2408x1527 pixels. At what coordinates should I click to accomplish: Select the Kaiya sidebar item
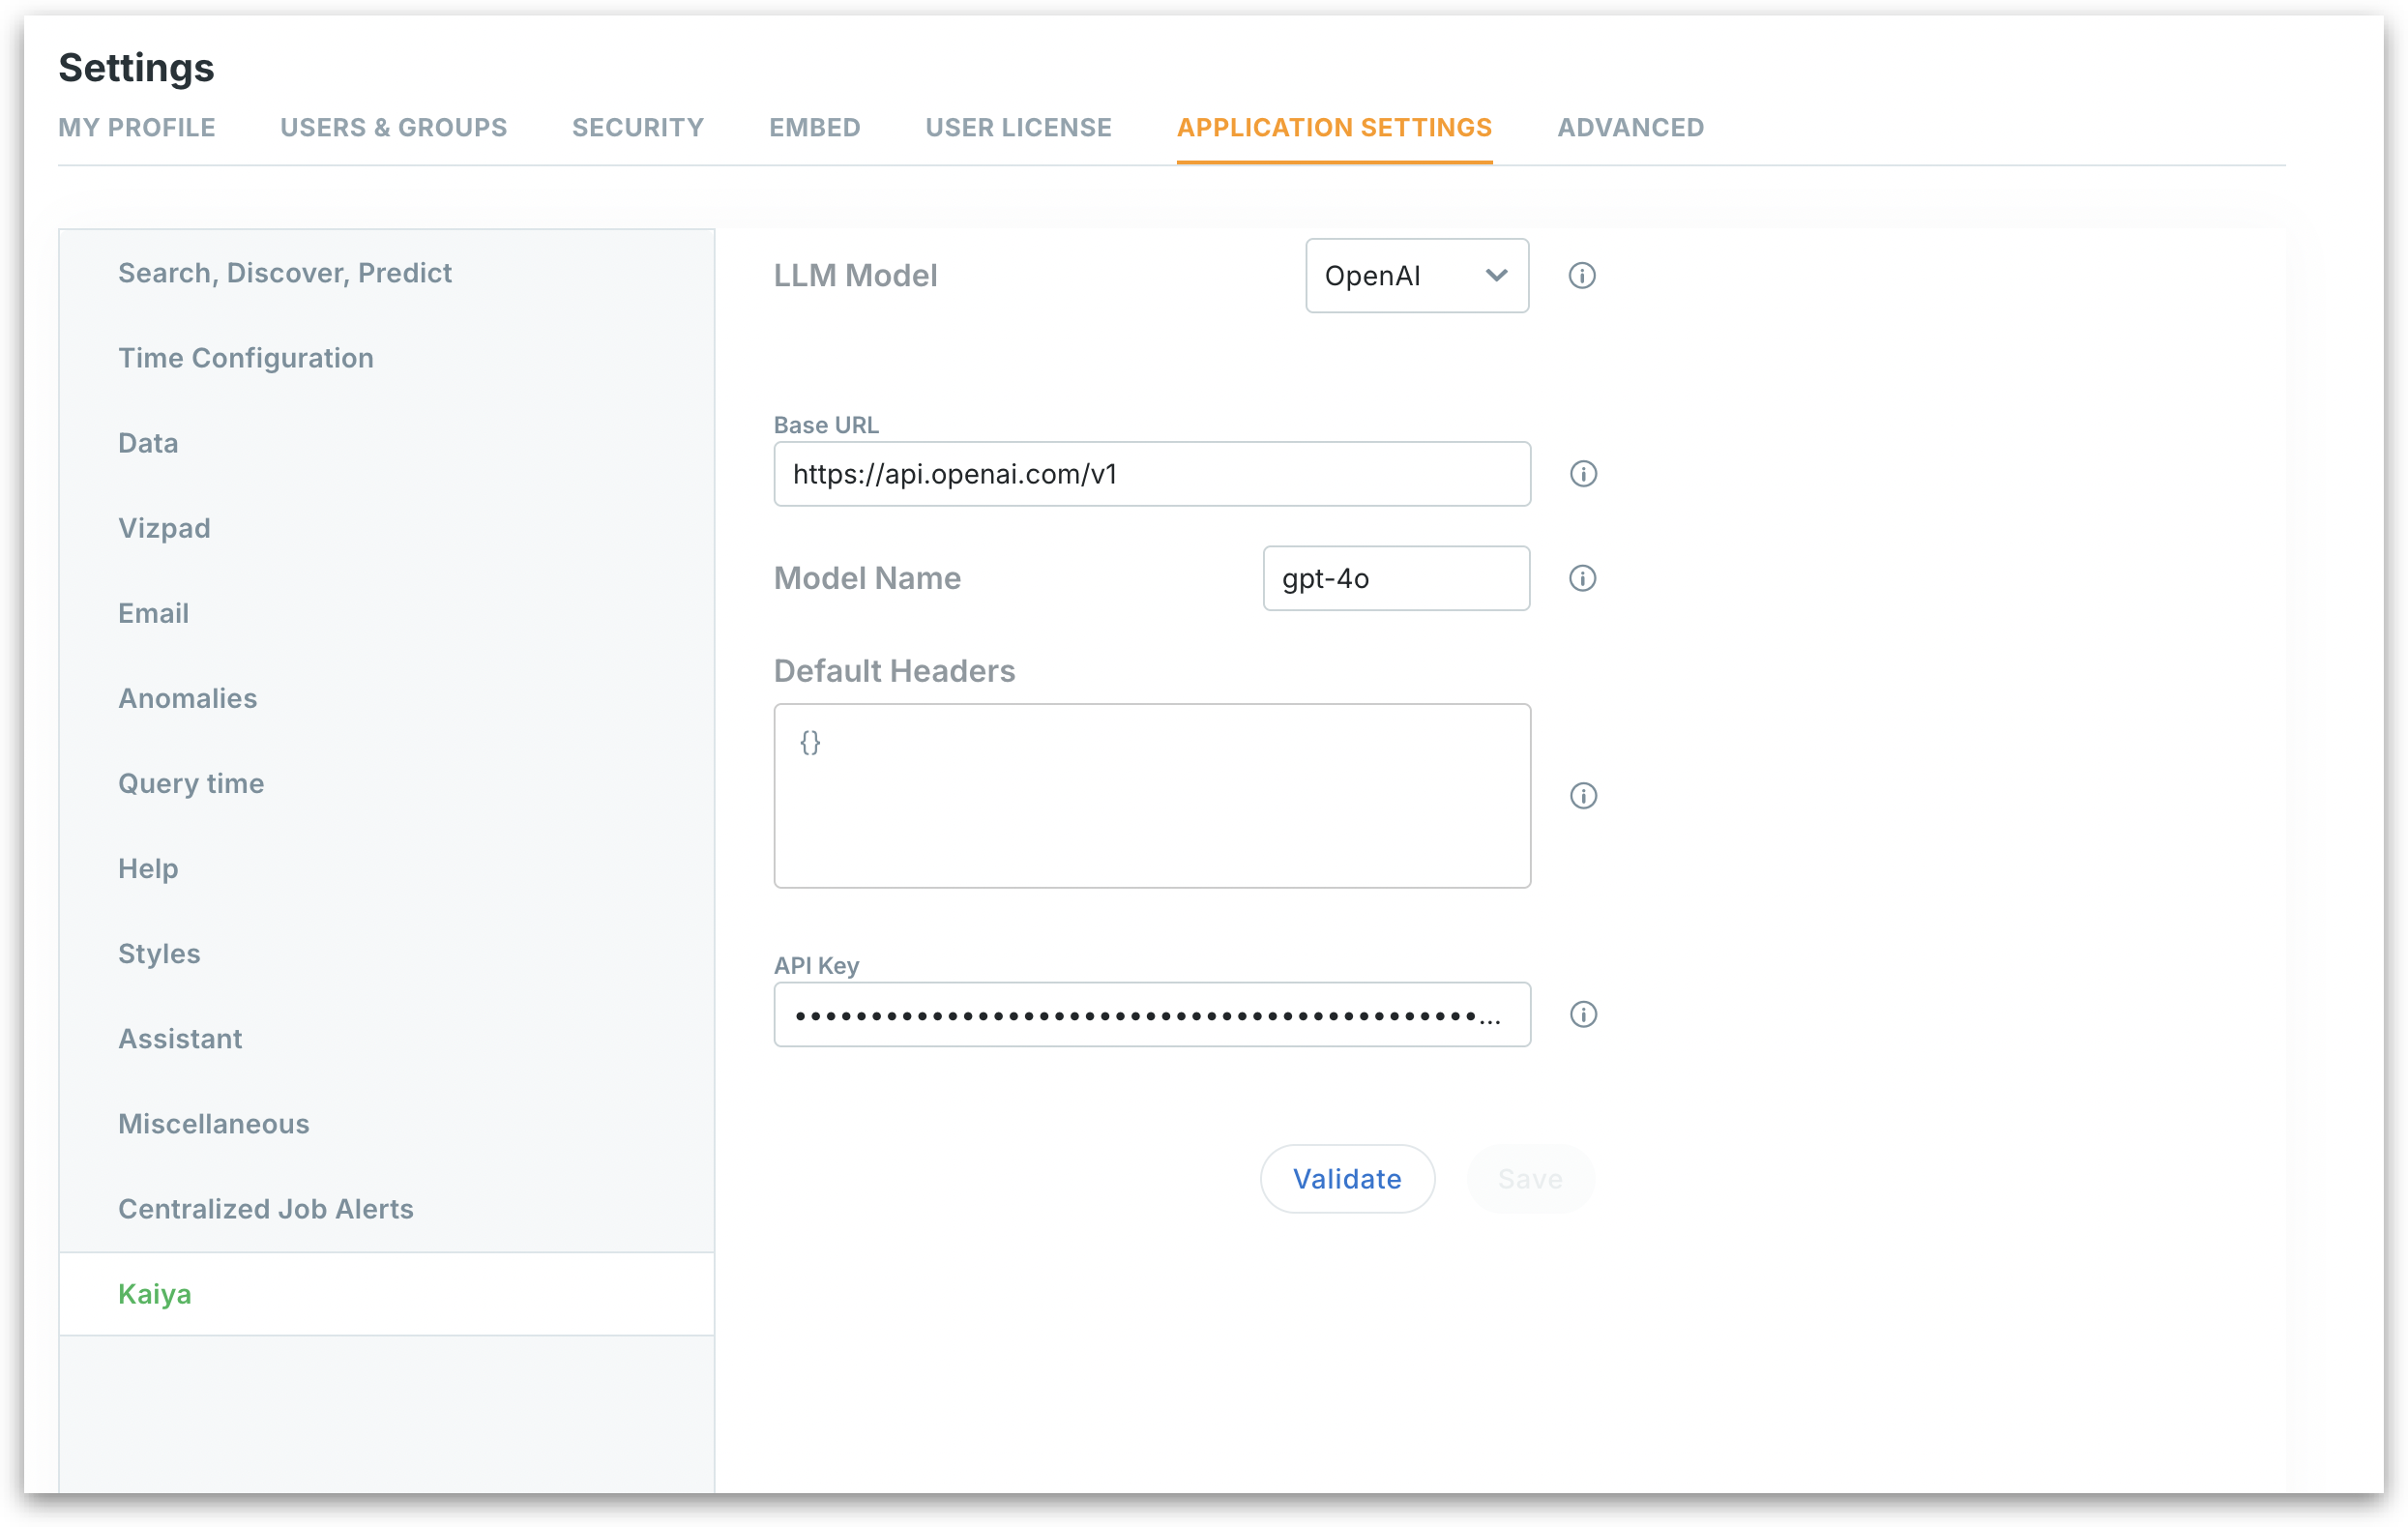pyautogui.click(x=155, y=1294)
